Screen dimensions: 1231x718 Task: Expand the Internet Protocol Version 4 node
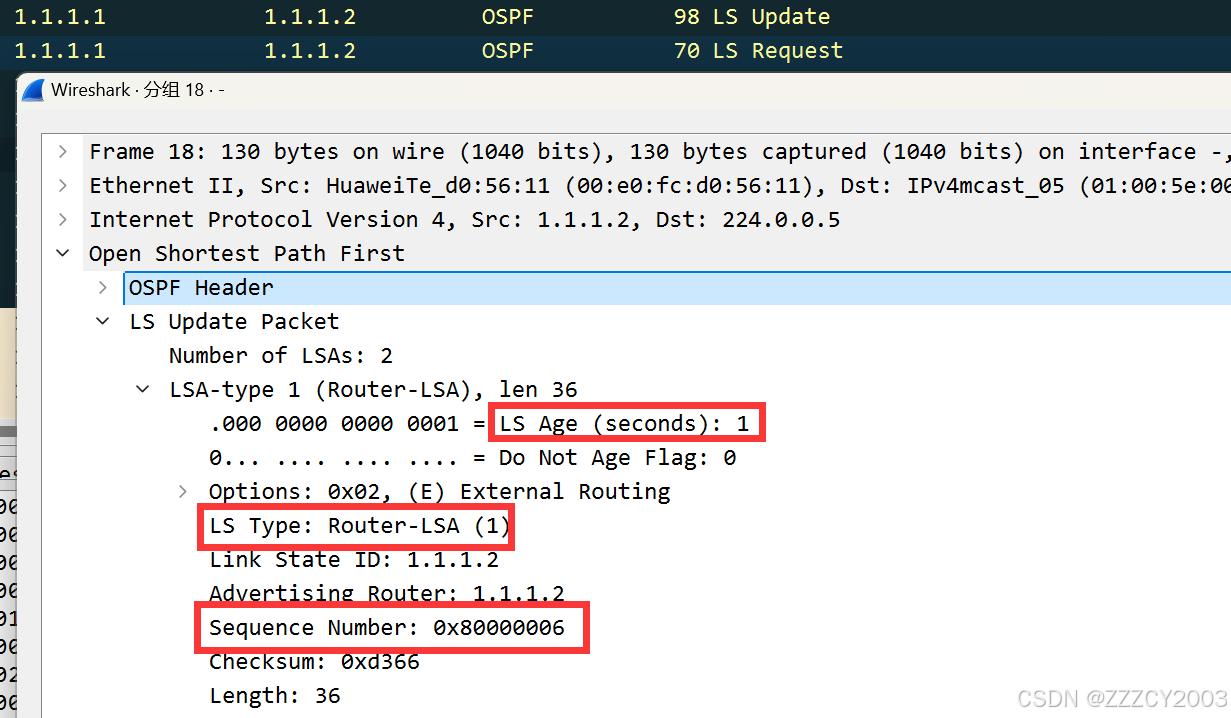tap(63, 220)
